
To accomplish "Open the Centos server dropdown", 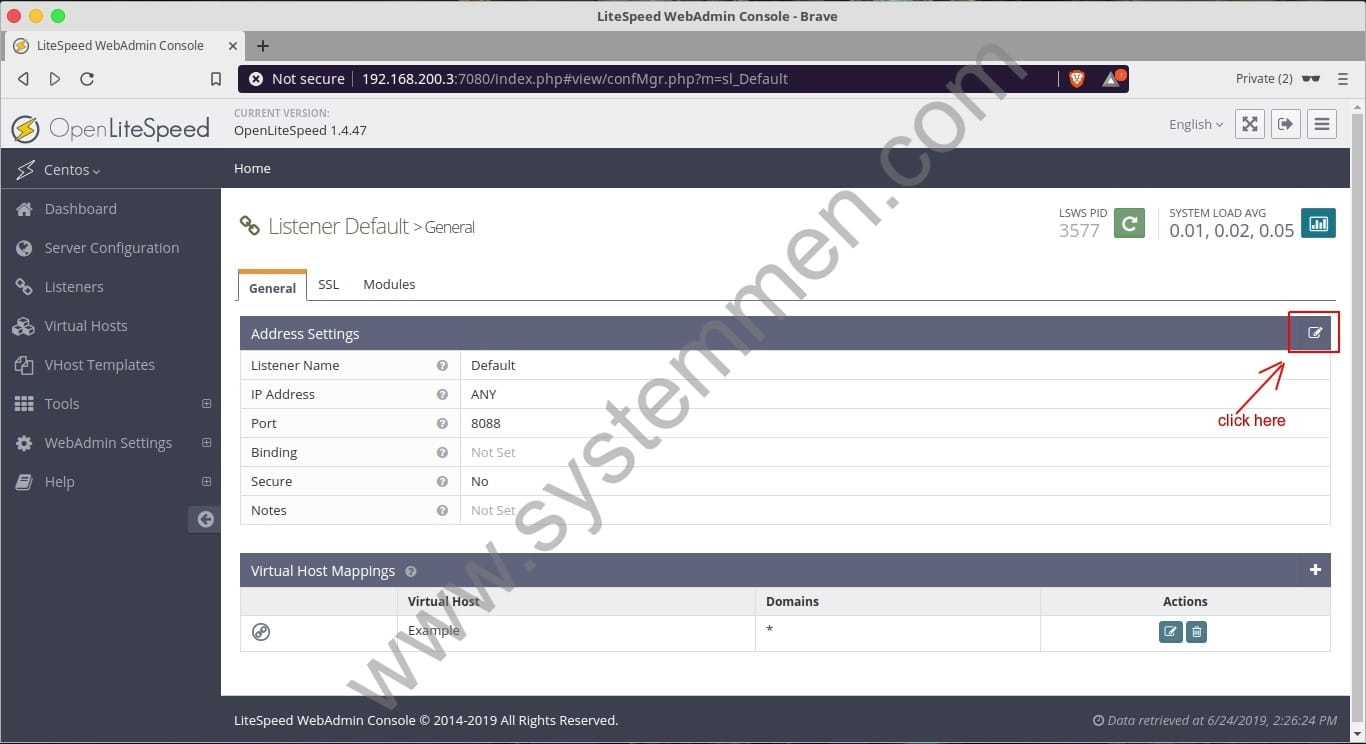I will coord(72,170).
